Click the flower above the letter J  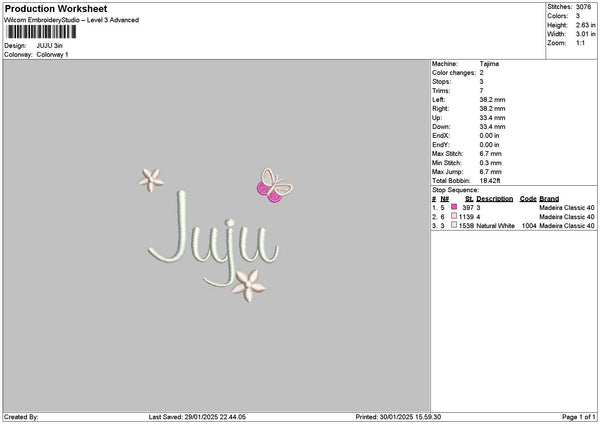pyautogui.click(x=151, y=180)
